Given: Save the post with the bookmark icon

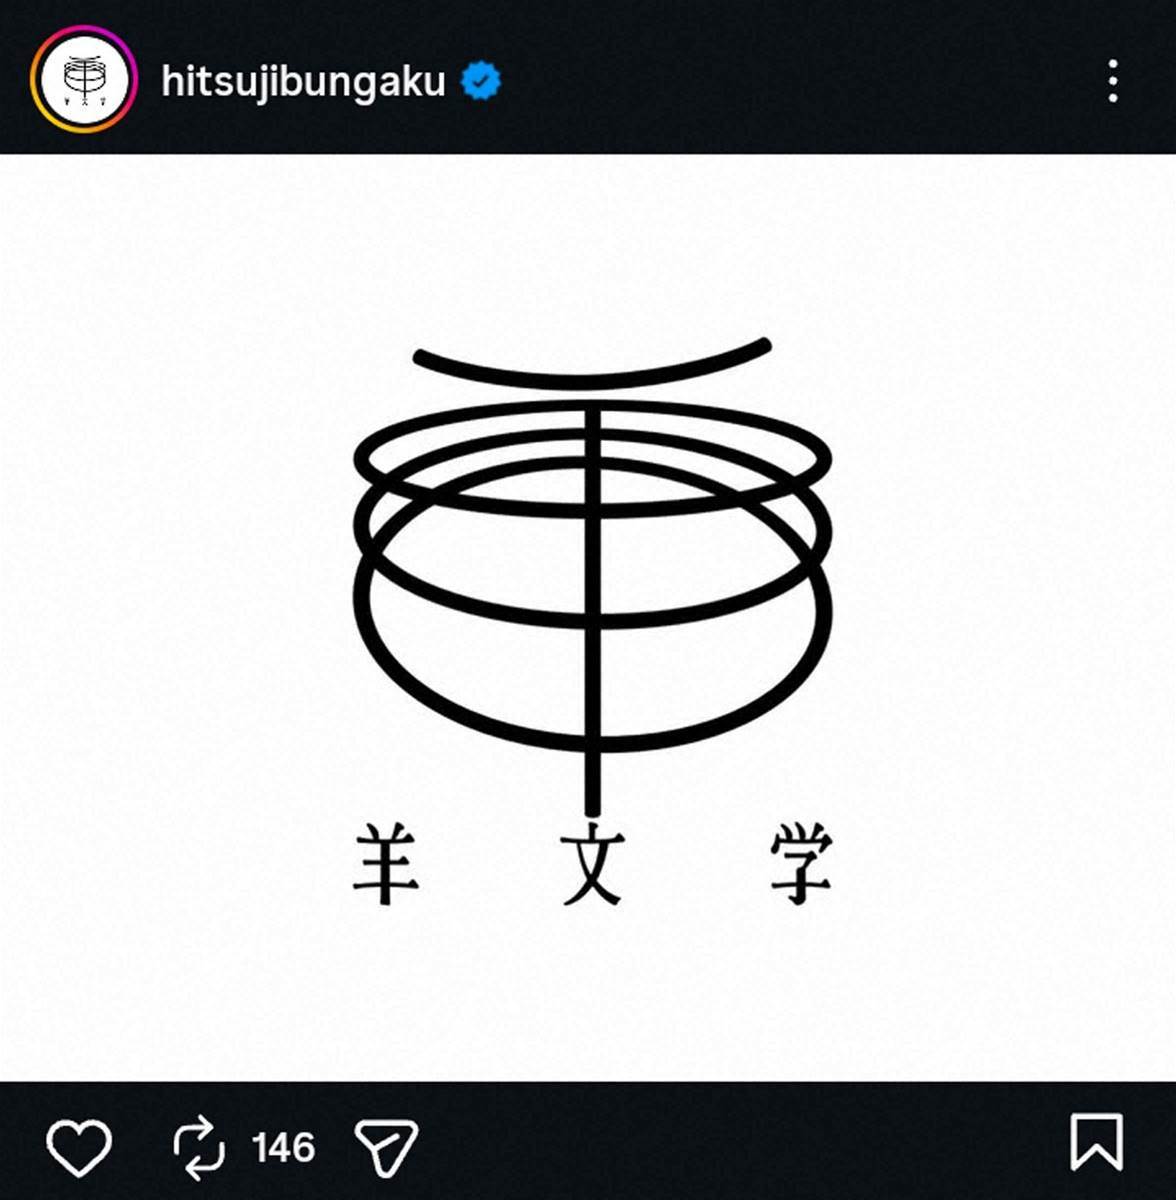Looking at the screenshot, I should click(x=1097, y=1141).
